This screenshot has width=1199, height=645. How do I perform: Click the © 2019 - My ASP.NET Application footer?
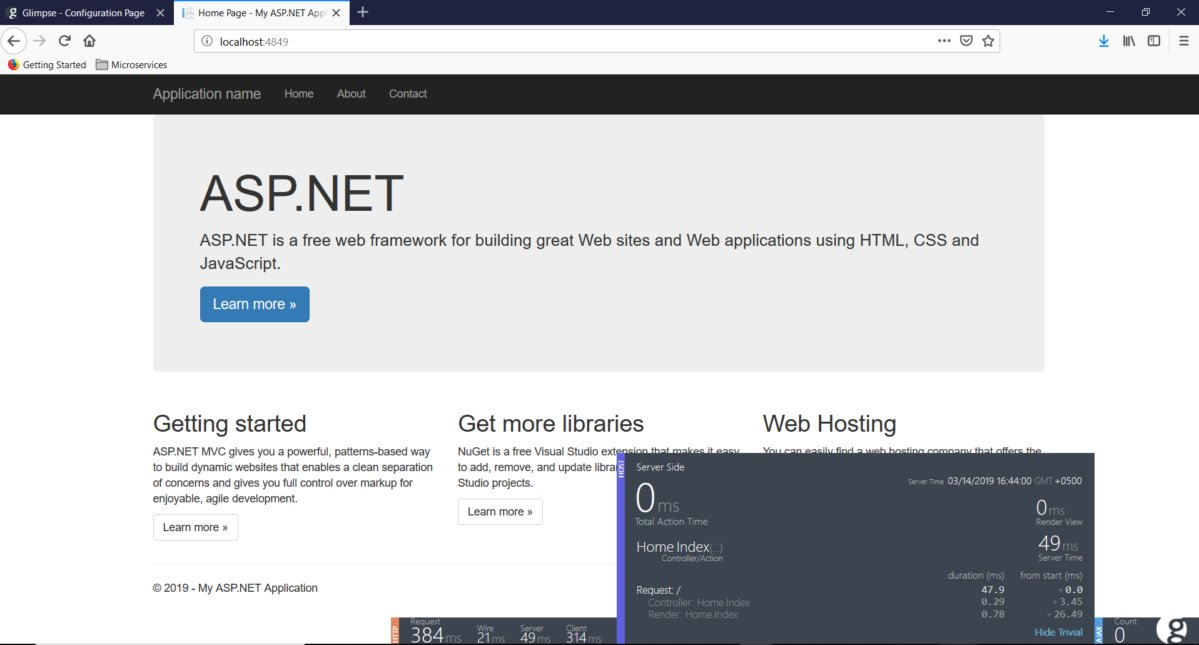point(235,588)
